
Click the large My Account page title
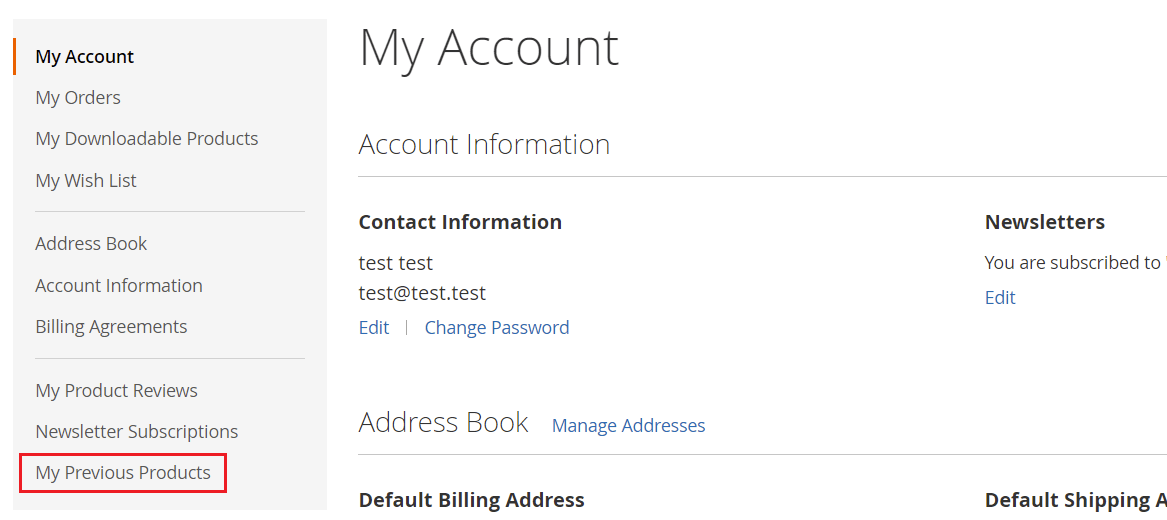click(489, 48)
